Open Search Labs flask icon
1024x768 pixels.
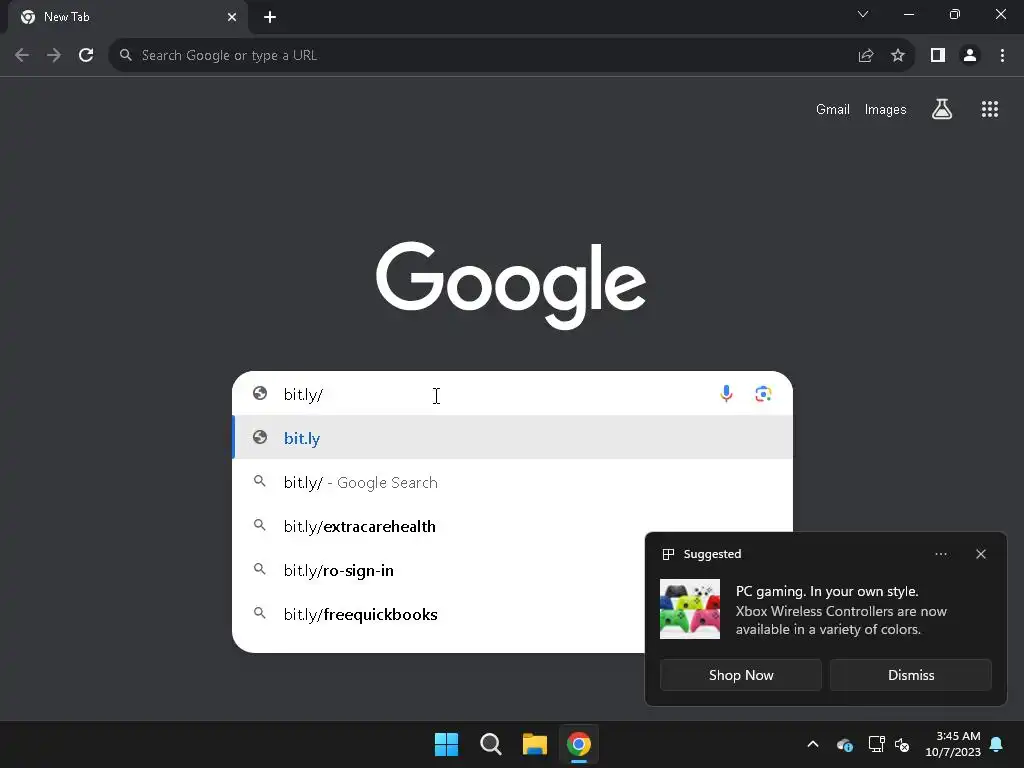point(942,109)
